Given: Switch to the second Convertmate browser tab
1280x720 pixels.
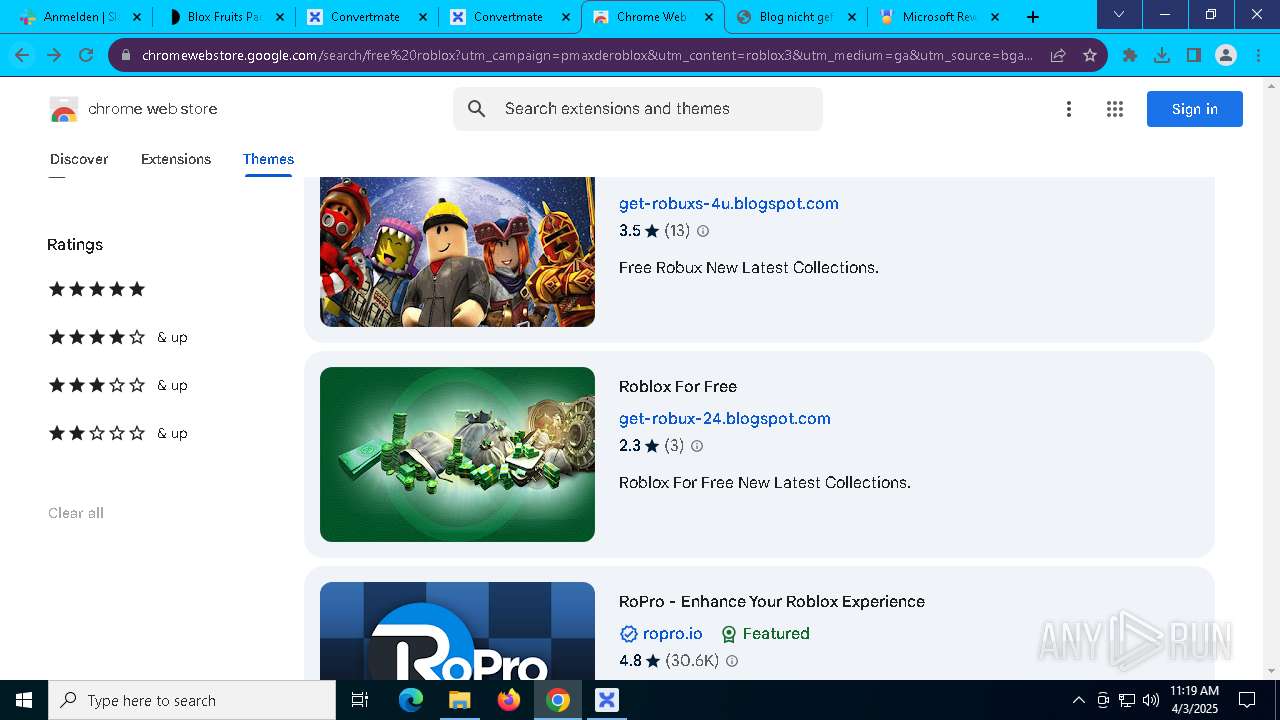Looking at the screenshot, I should [510, 17].
